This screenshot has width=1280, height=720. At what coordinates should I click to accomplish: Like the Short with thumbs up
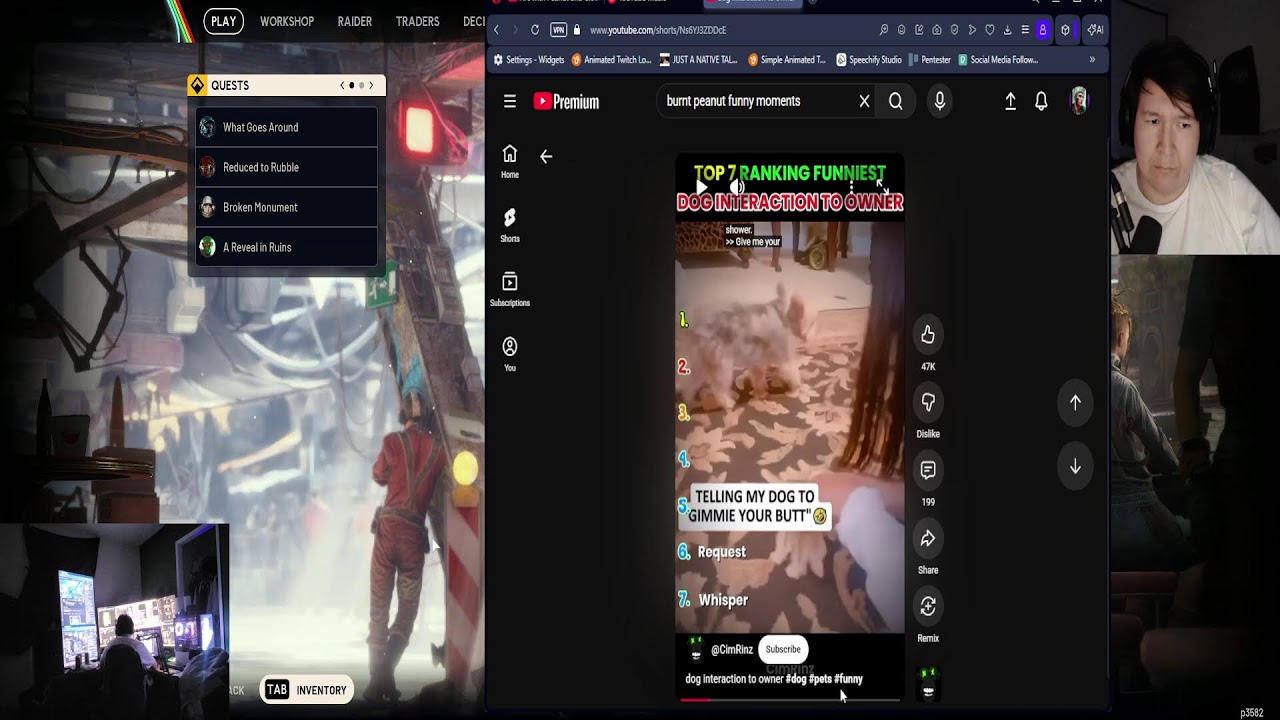(928, 335)
